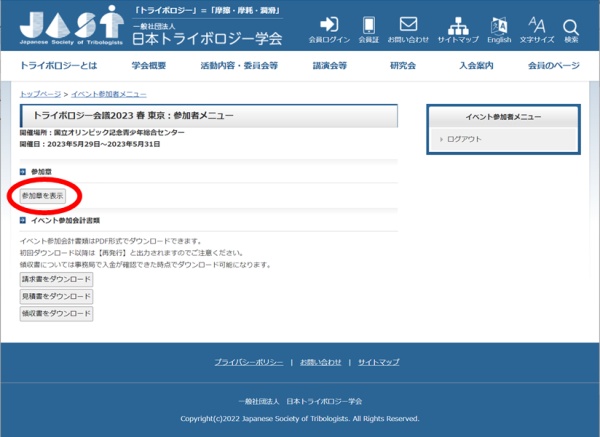600x437 pixels.
Task: Open the 講演会等 navigation item
Action: point(329,65)
